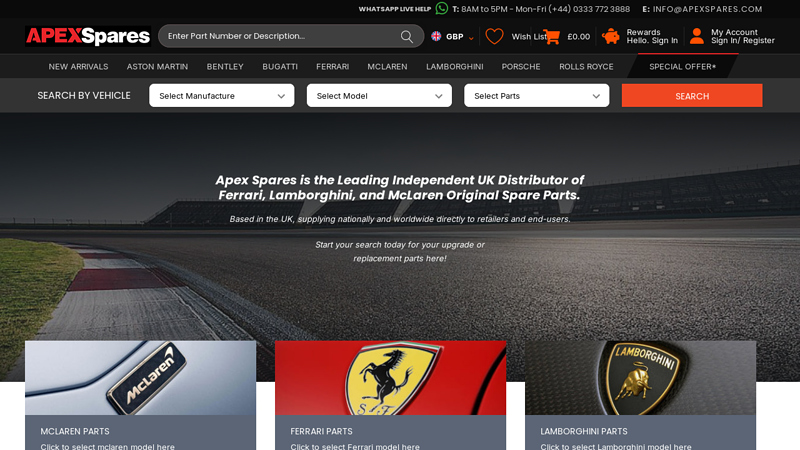
Task: Click the My Account user icon
Action: tap(697, 36)
